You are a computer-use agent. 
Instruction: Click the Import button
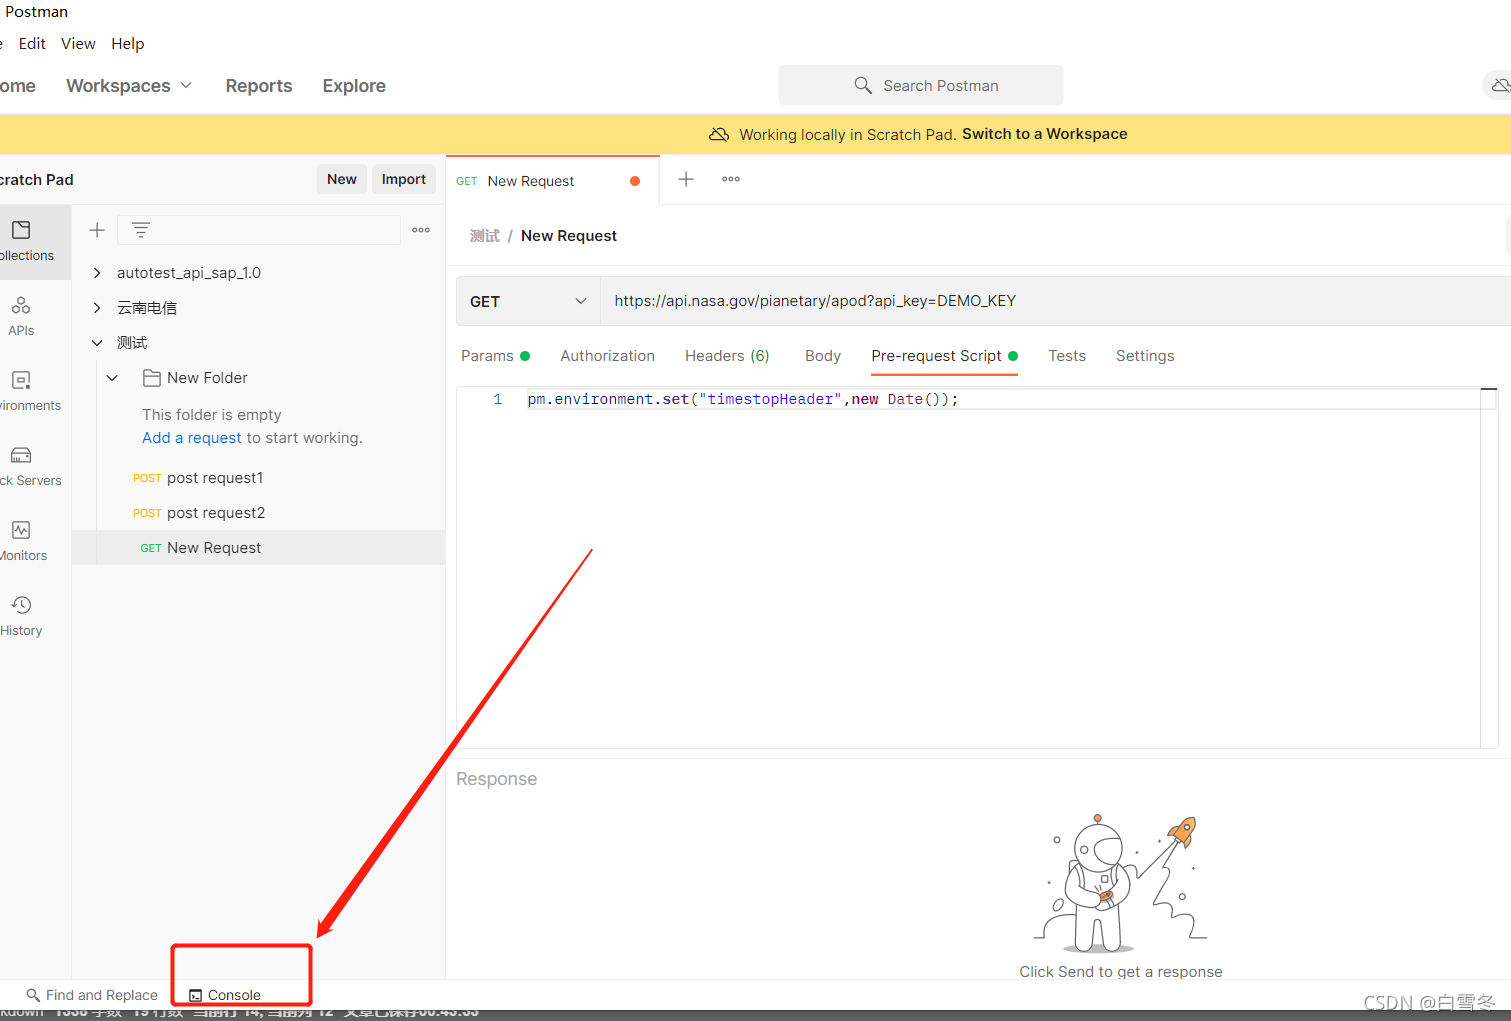(404, 179)
